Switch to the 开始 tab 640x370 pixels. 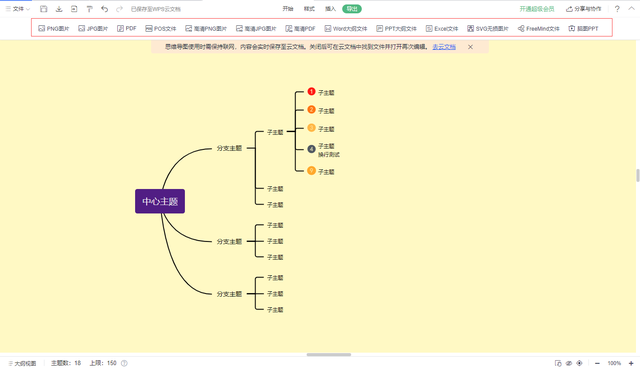288,9
